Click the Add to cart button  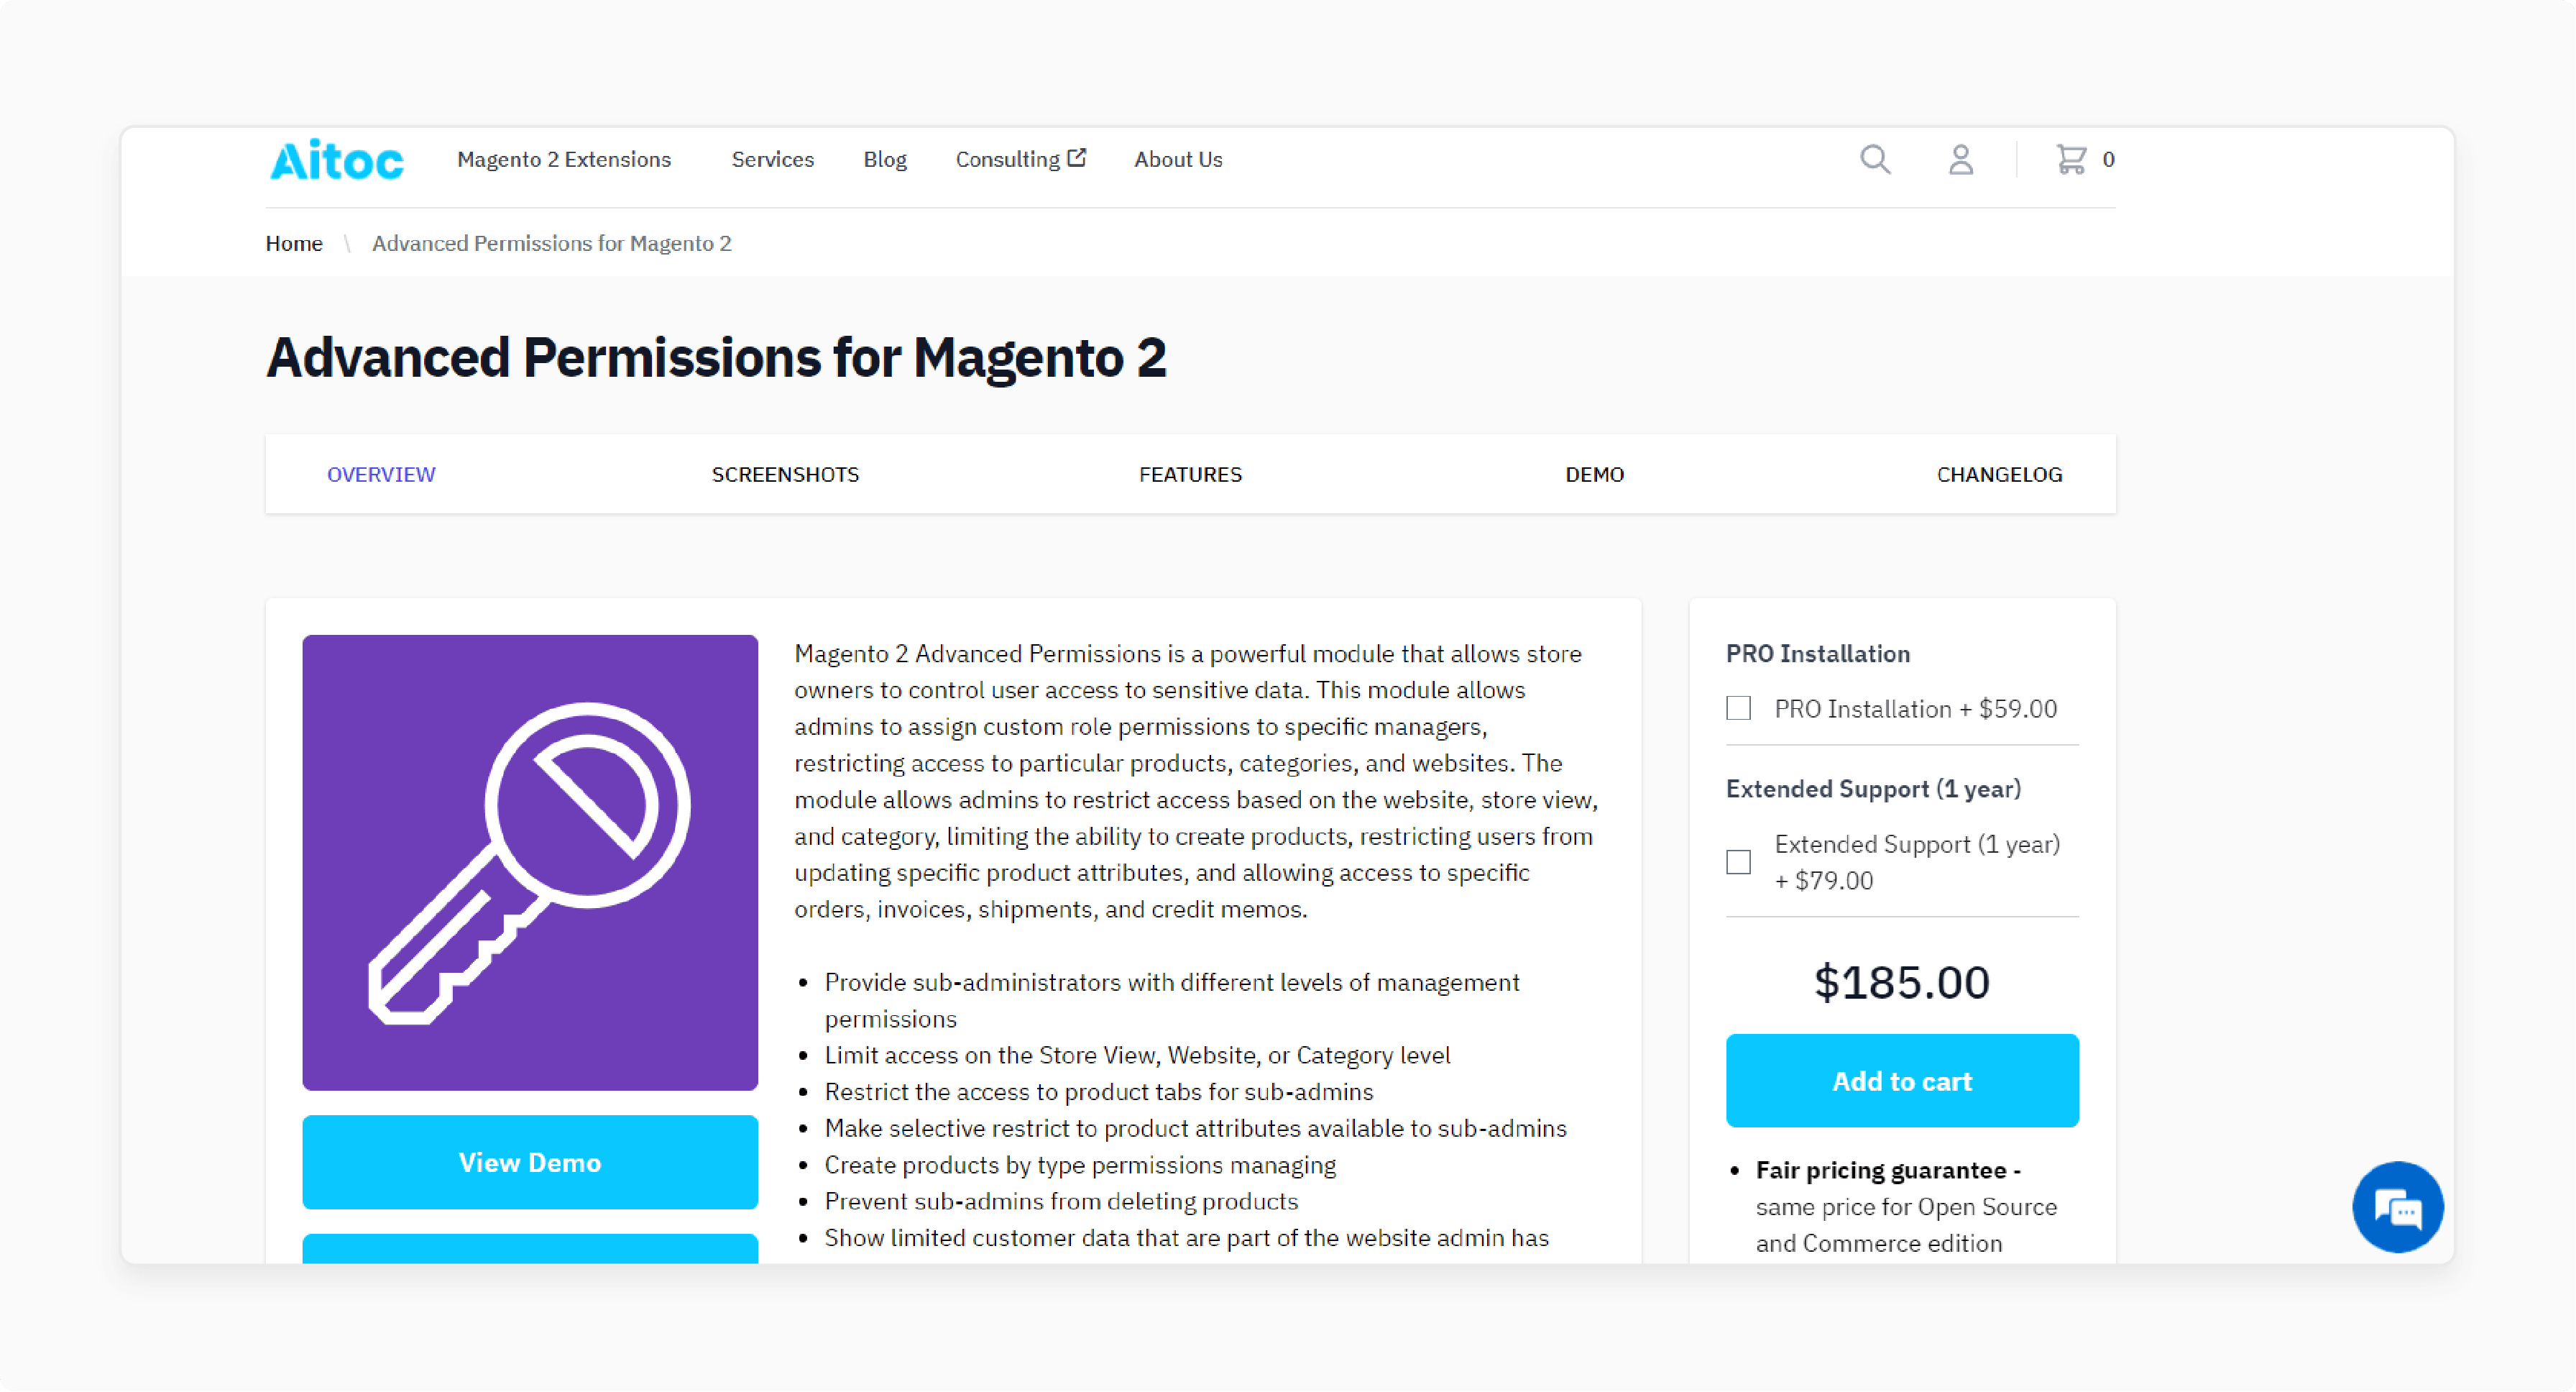pos(1902,1081)
